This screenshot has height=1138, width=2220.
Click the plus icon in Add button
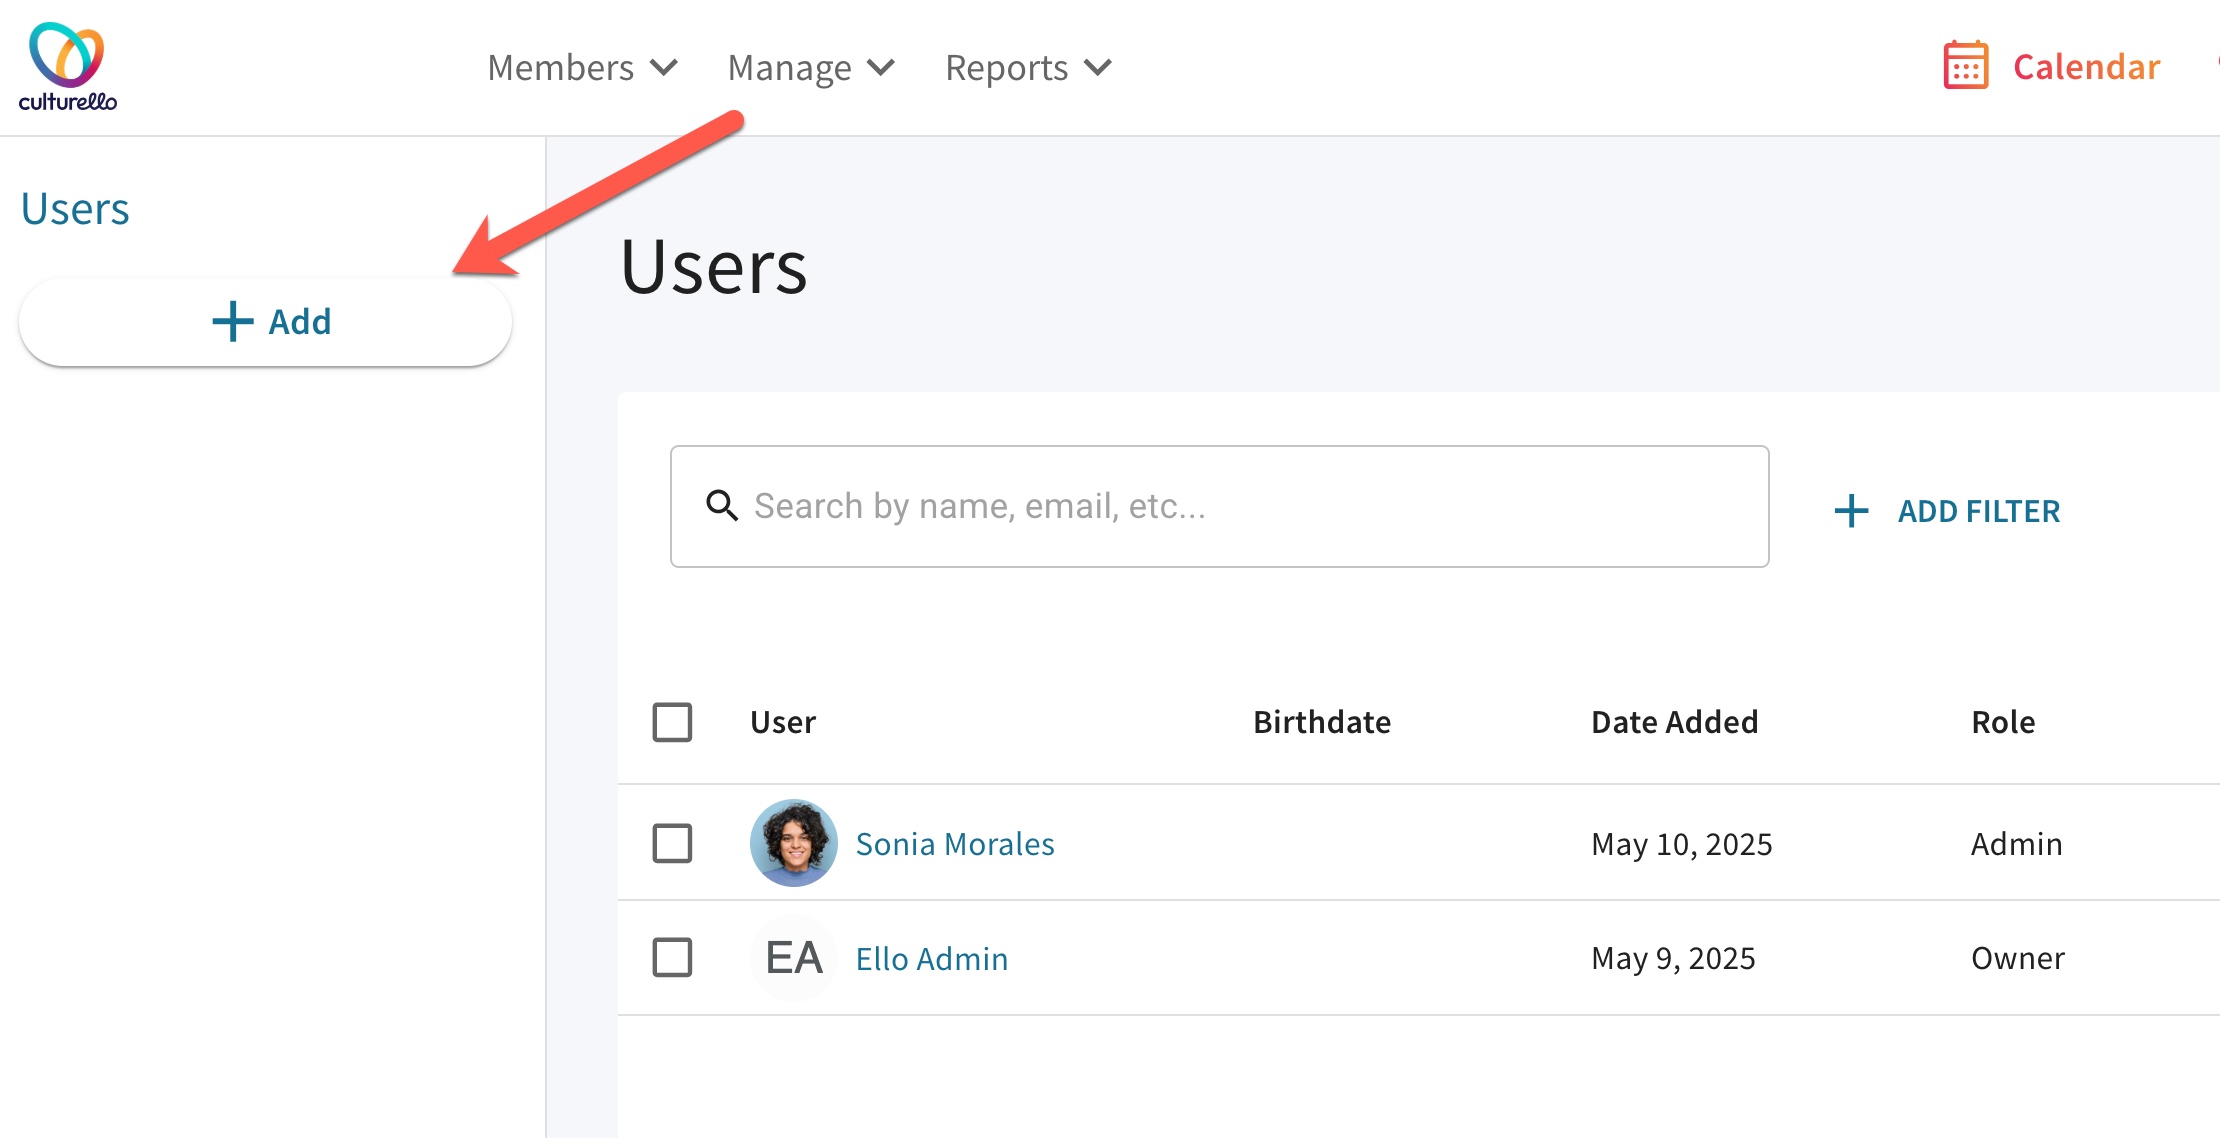coord(233,322)
